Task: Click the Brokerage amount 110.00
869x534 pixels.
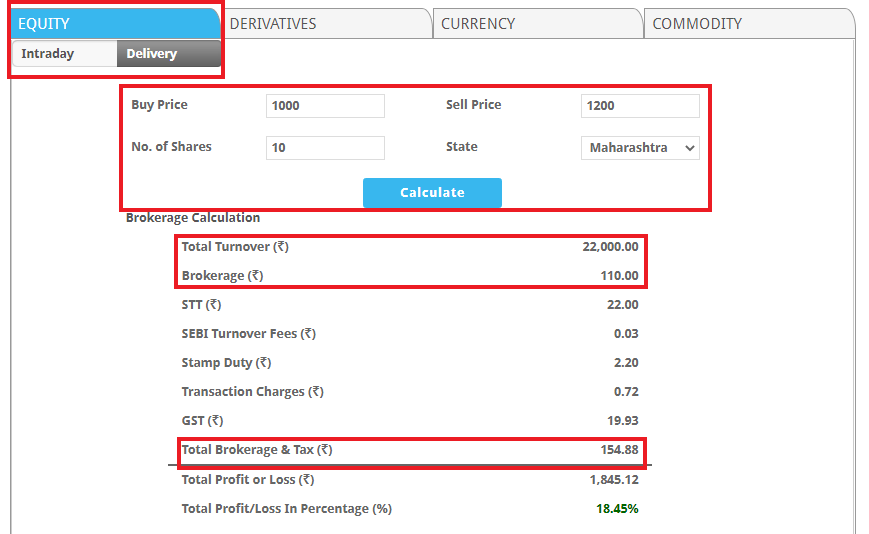Action: 619,276
